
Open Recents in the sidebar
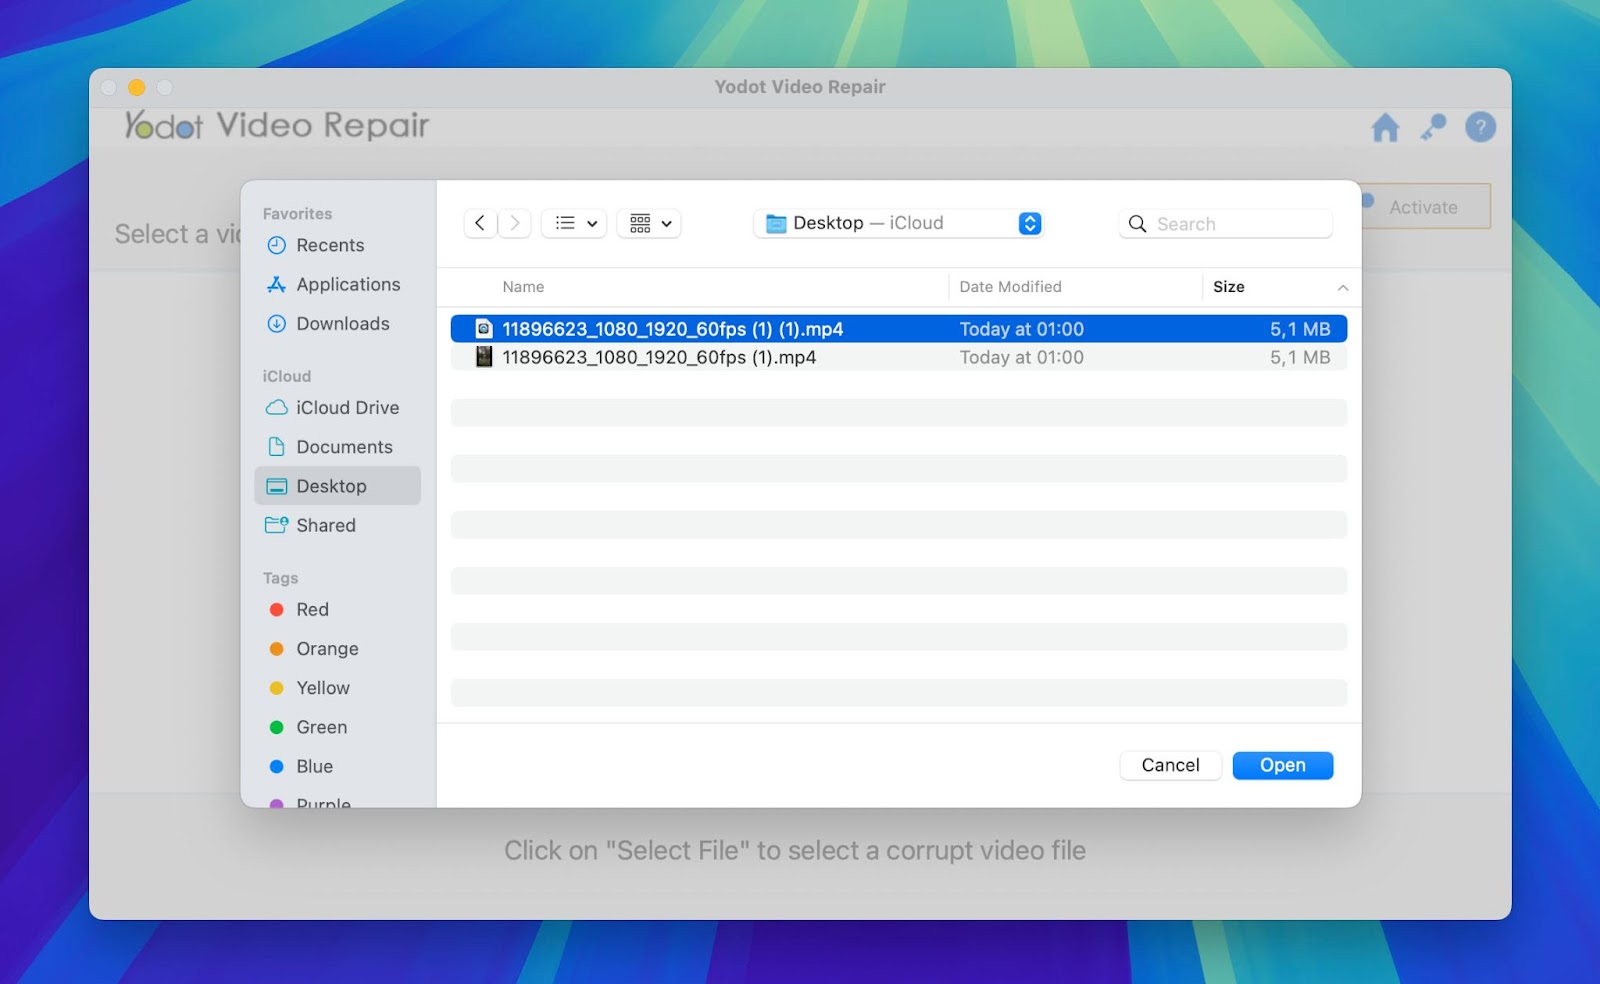(x=337, y=246)
